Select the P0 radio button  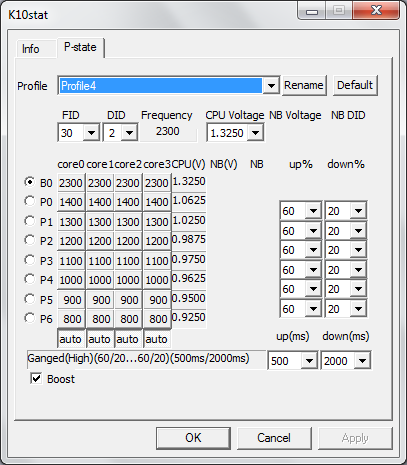30,201
